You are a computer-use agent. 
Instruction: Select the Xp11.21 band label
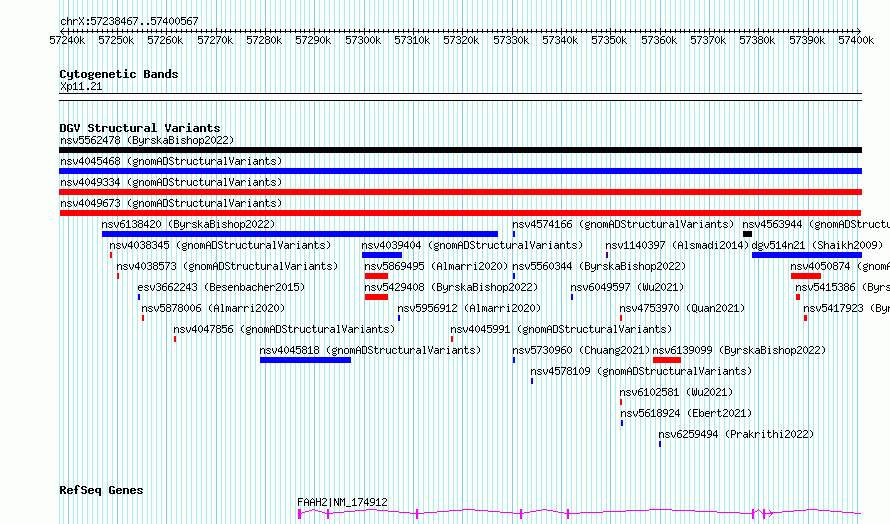[81, 86]
